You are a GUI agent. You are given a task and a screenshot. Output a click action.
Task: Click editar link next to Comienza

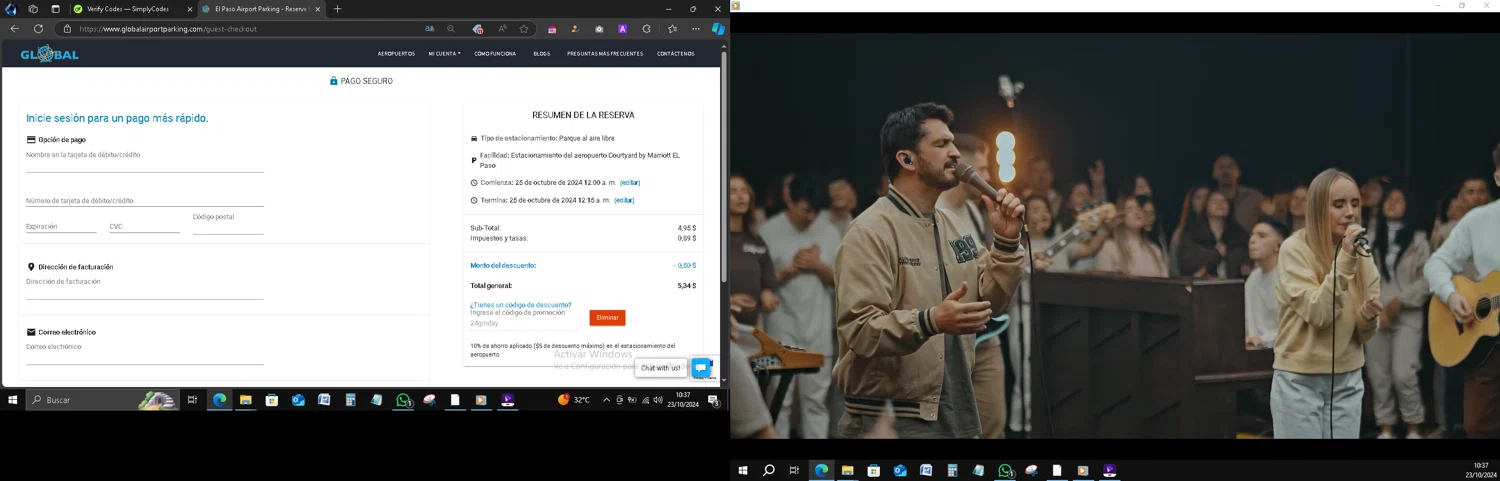(629, 183)
